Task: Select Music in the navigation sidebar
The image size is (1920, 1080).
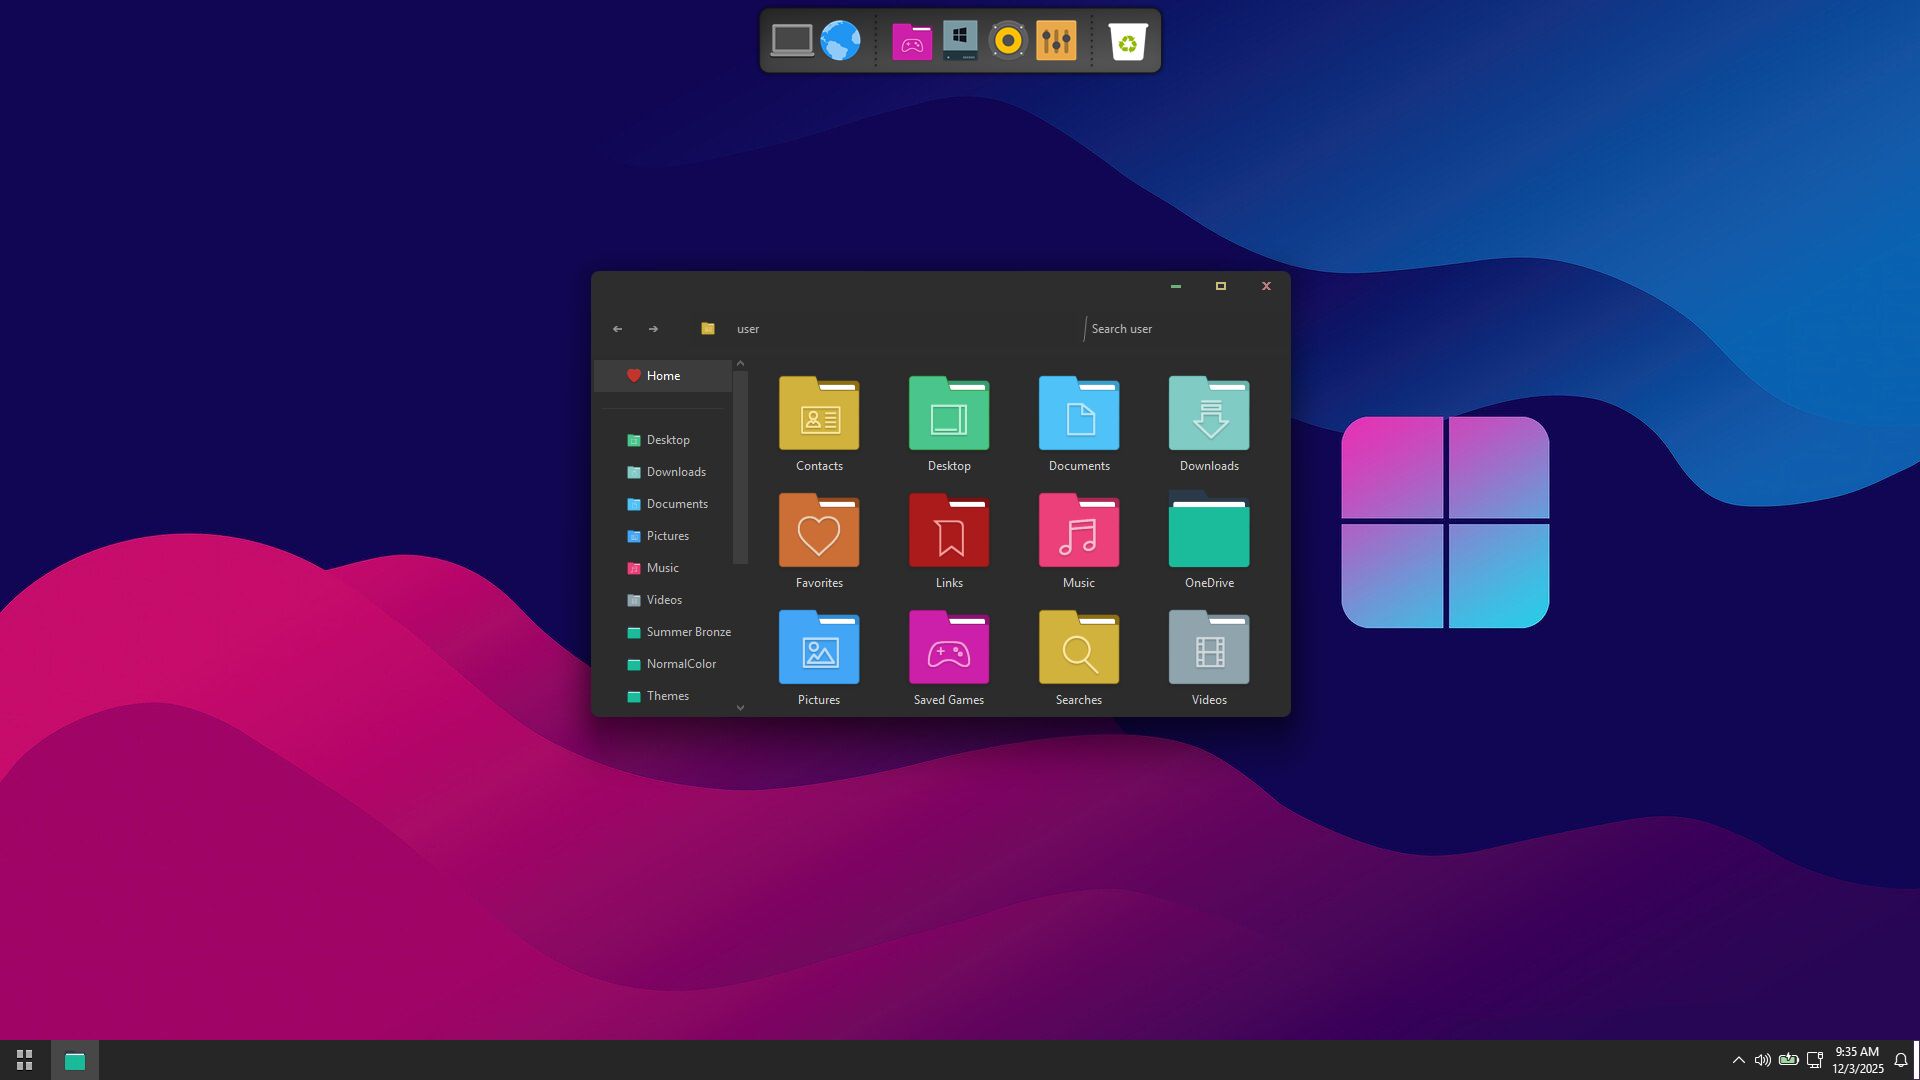Action: coord(662,568)
